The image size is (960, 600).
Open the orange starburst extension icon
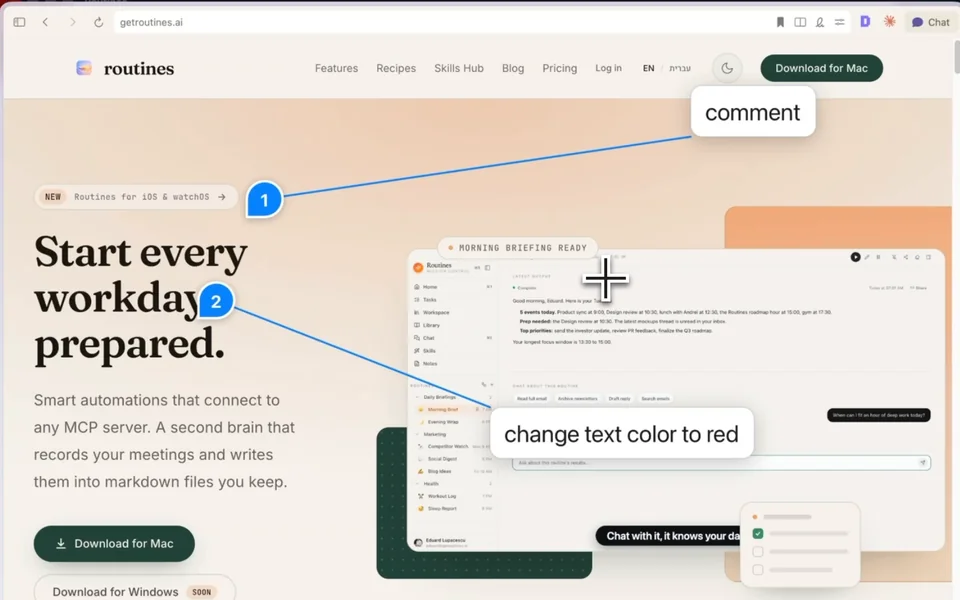(x=890, y=21)
